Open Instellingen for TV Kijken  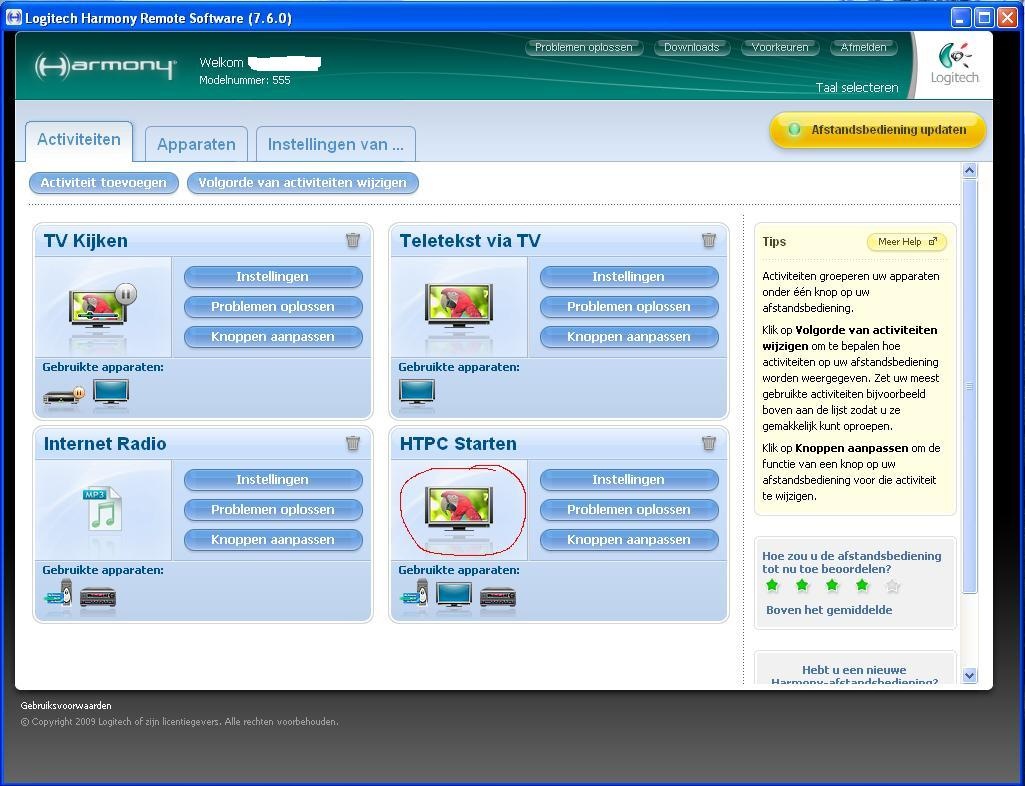point(273,277)
